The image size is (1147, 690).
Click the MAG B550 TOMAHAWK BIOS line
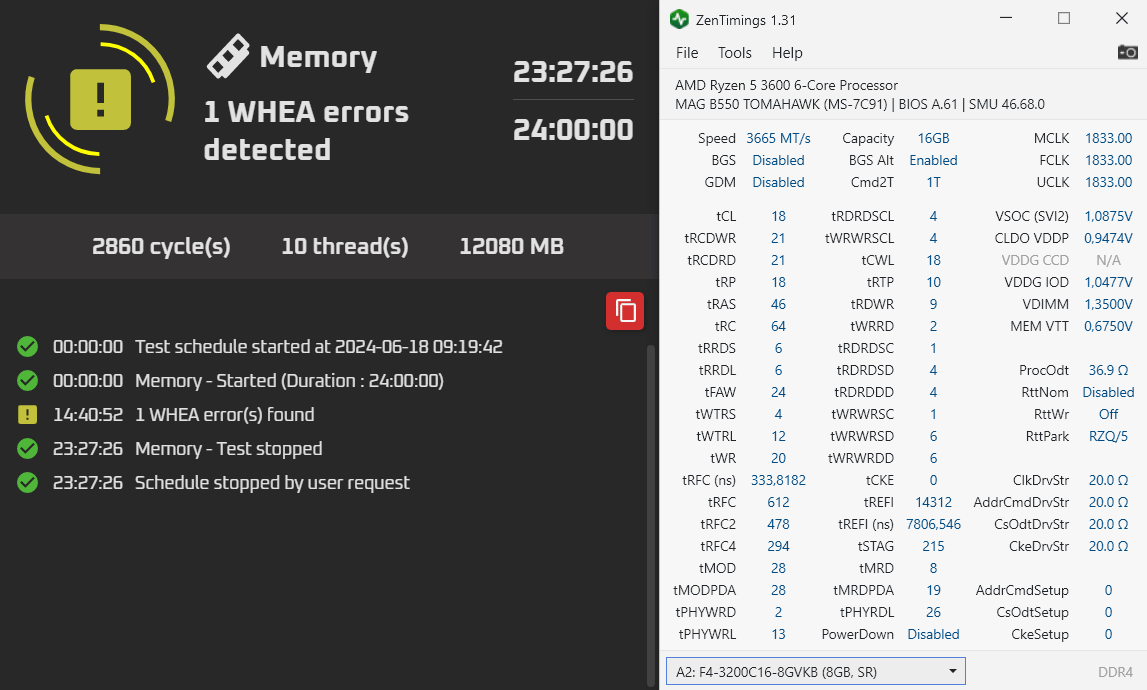(860, 104)
